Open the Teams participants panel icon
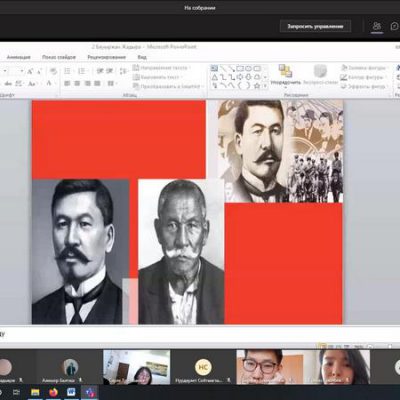 click(377, 26)
